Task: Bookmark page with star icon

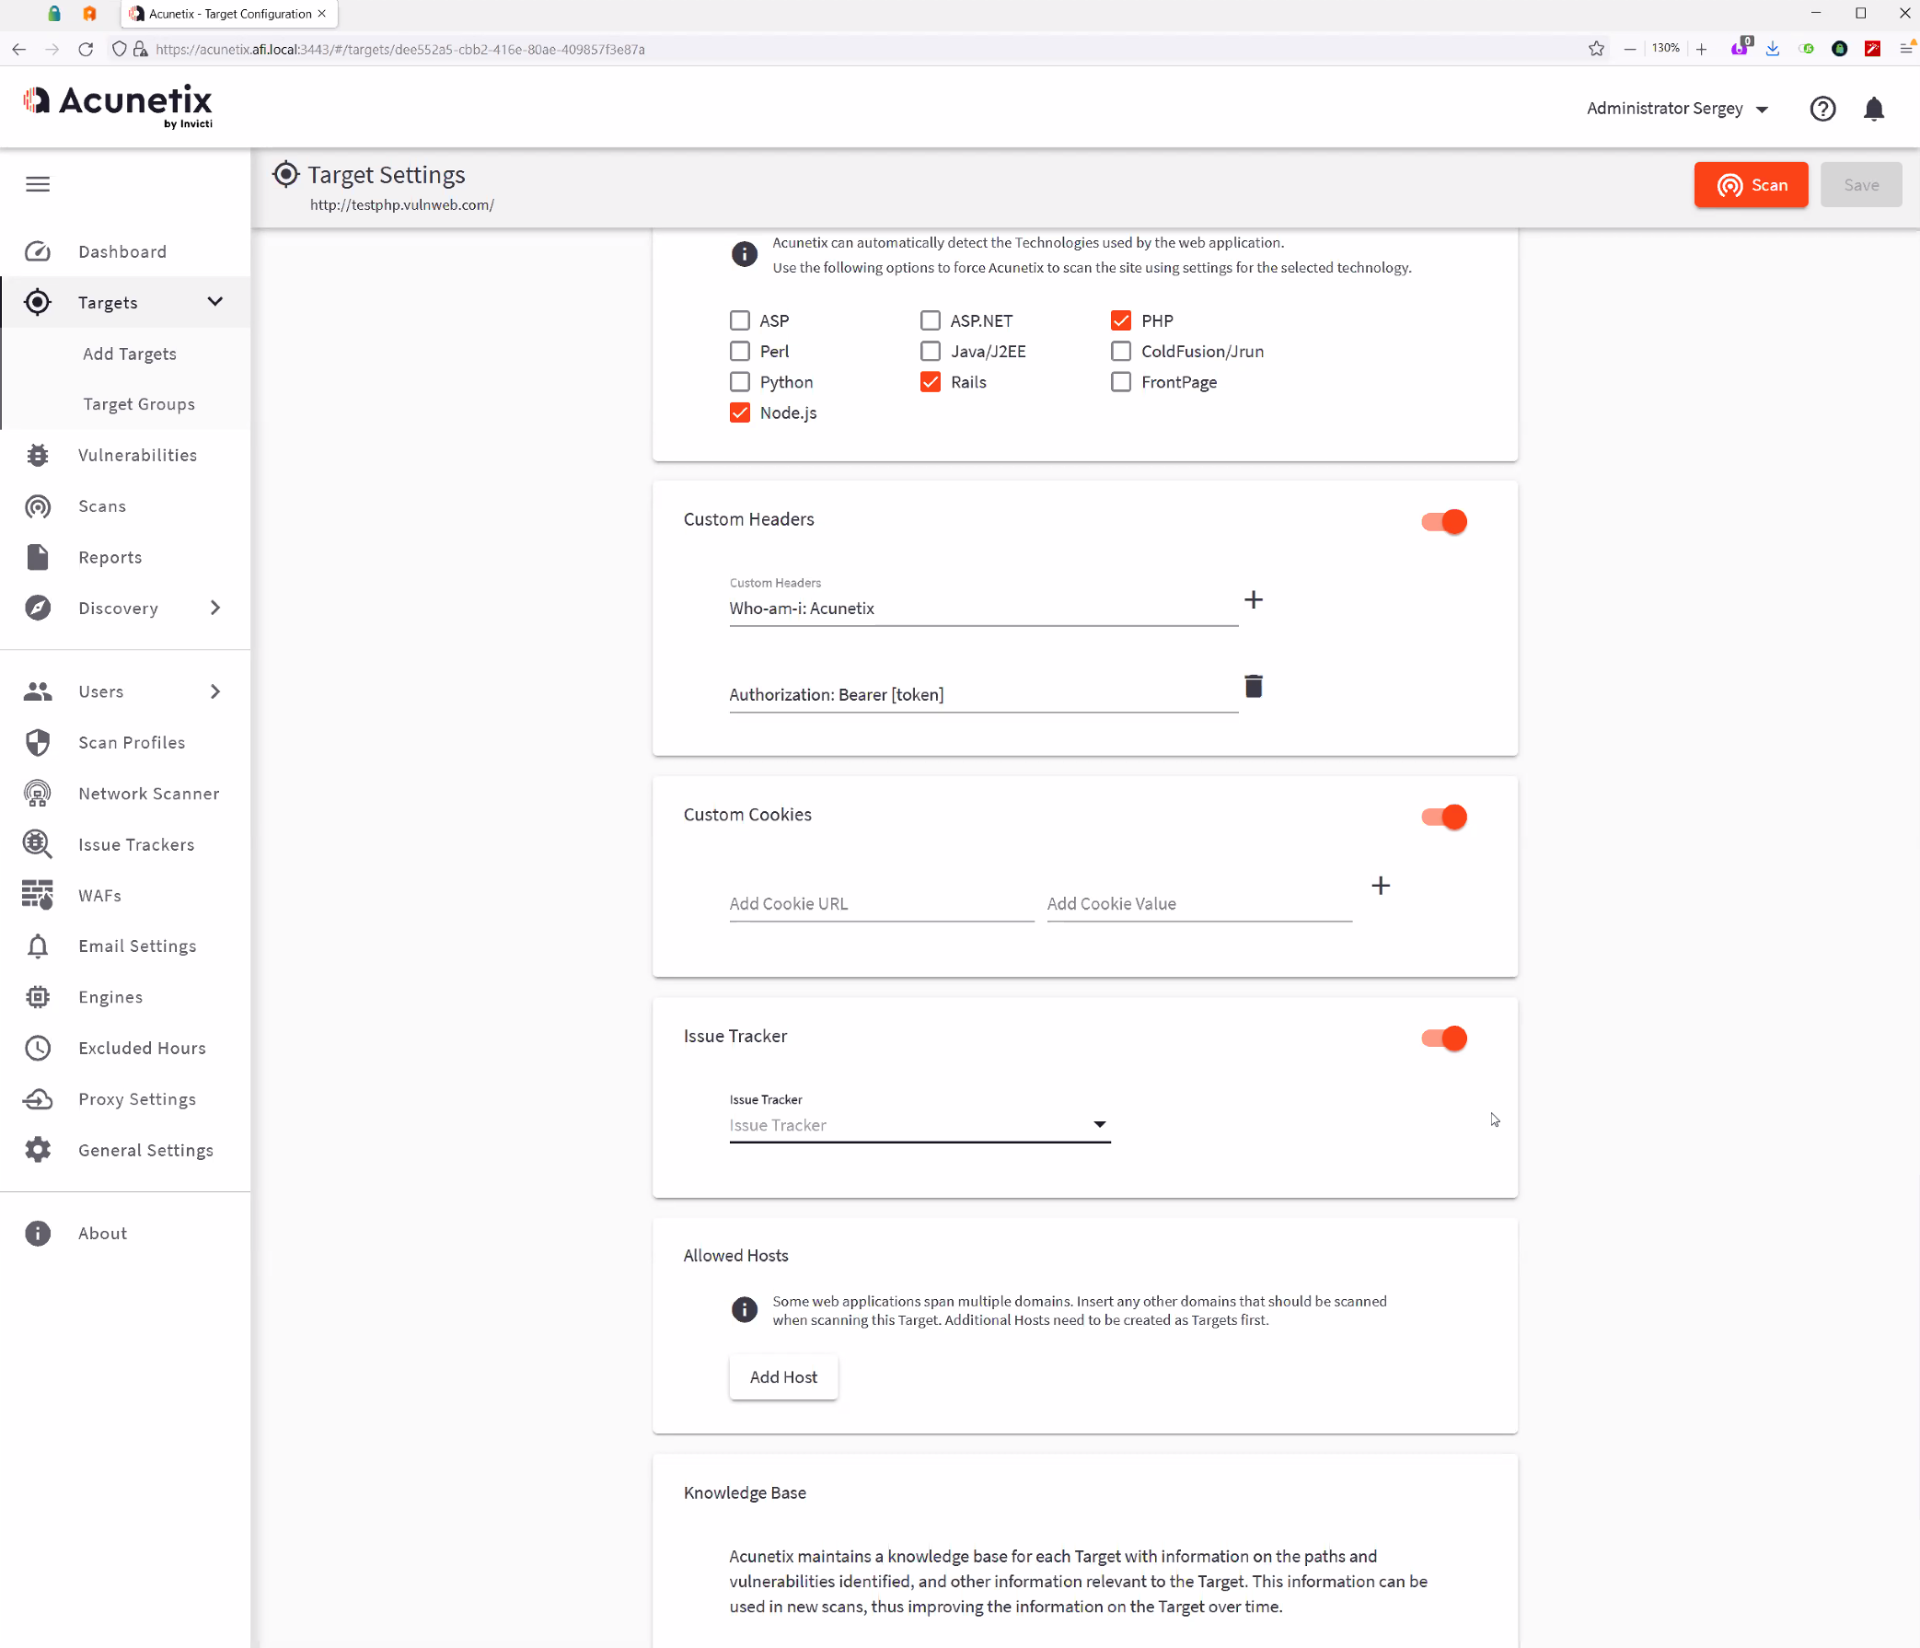Action: coord(1596,49)
